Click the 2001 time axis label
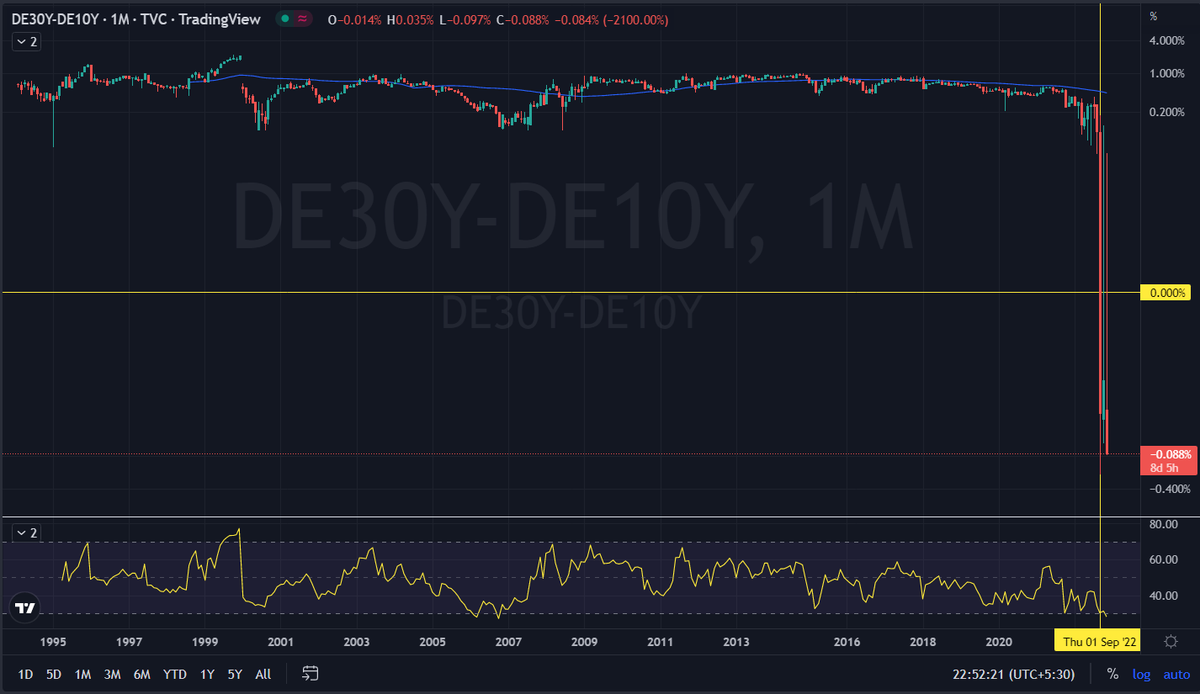 (280, 640)
